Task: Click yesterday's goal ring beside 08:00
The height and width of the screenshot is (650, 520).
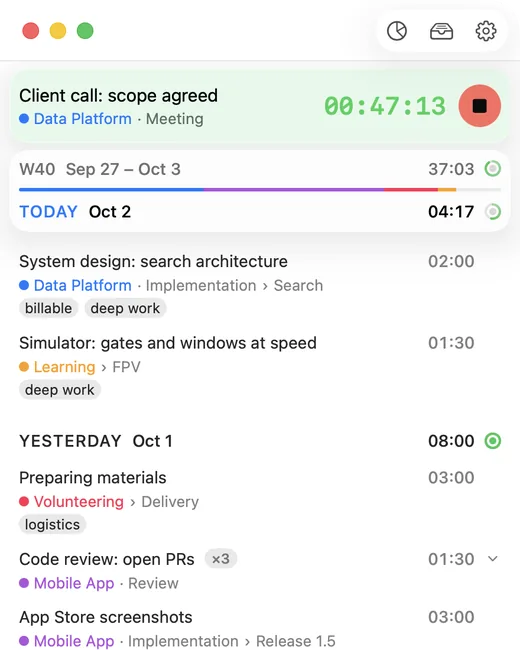Action: 493,441
